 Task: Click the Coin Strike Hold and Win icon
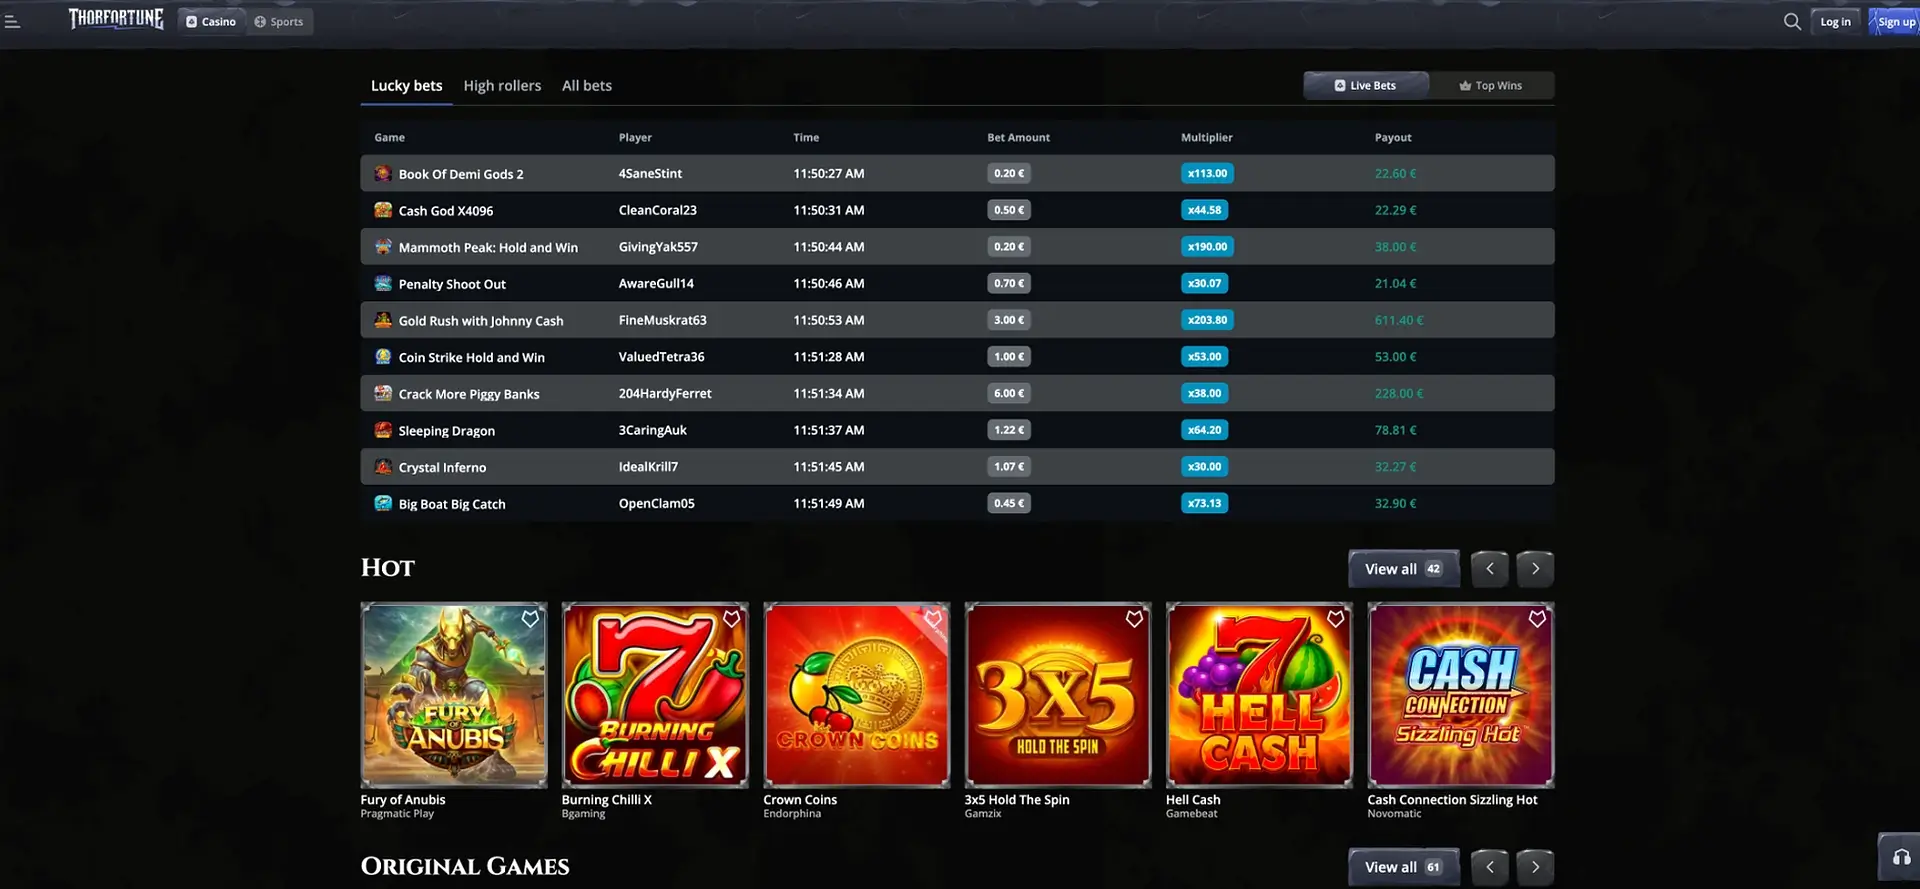[383, 356]
